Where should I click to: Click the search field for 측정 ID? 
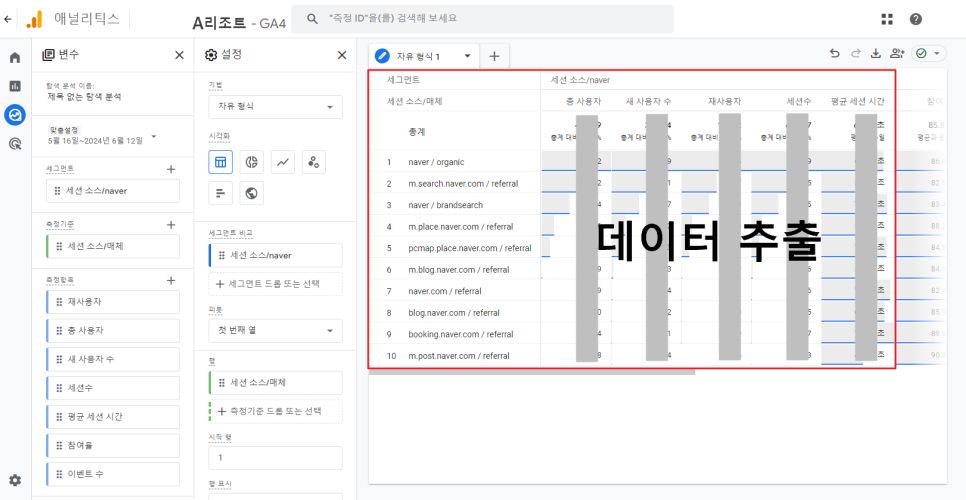click(x=482, y=19)
